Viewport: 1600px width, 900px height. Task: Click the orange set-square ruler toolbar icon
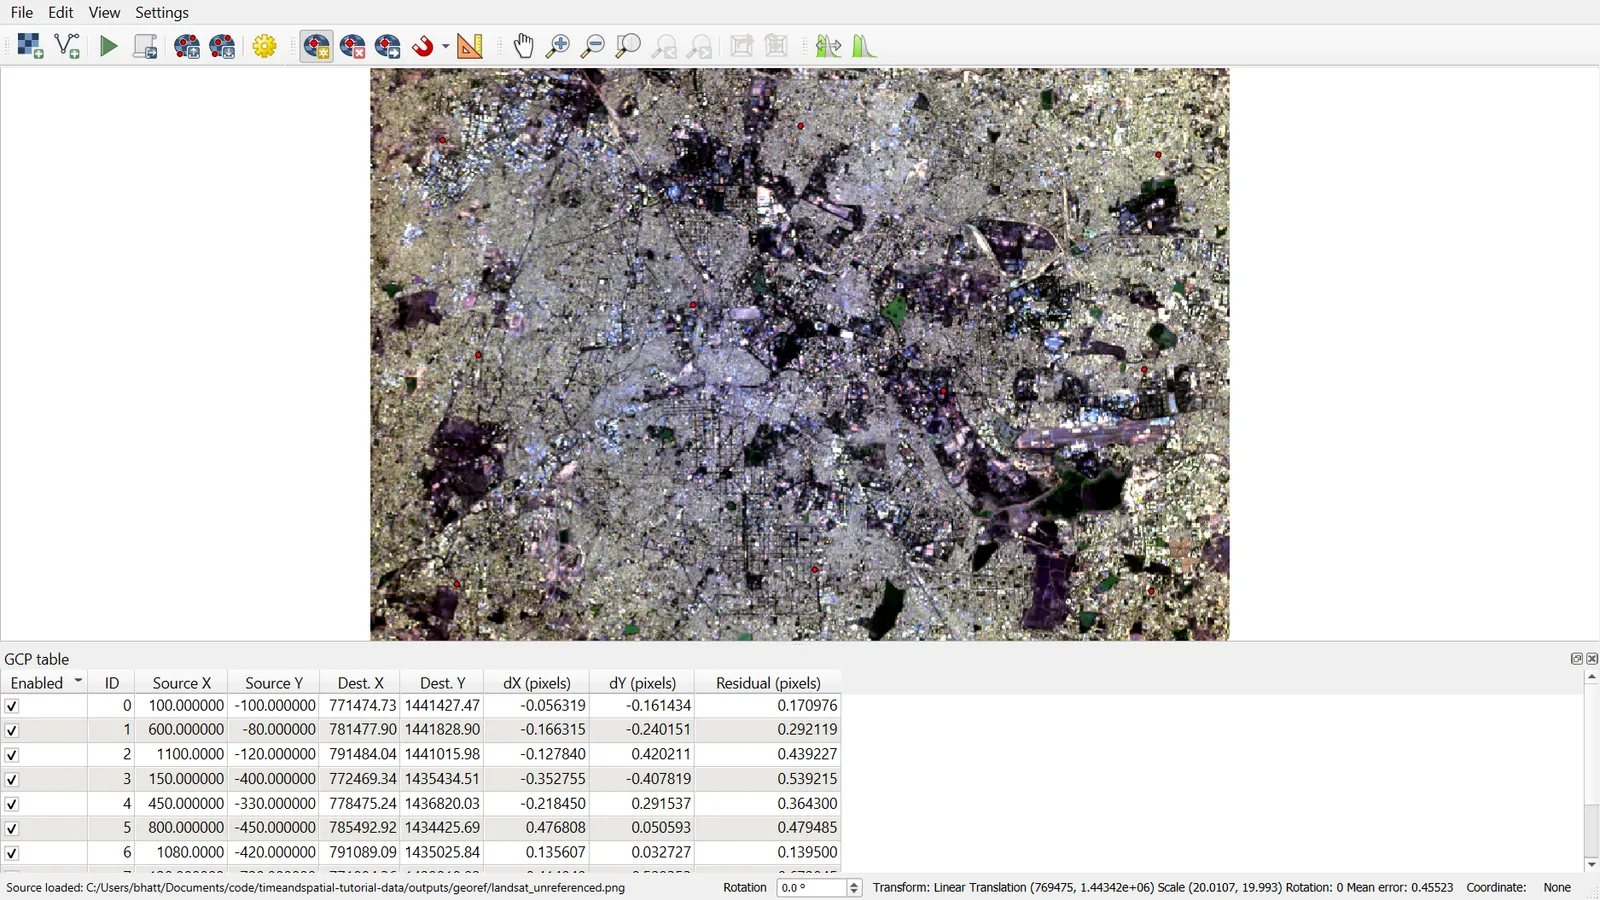click(470, 46)
